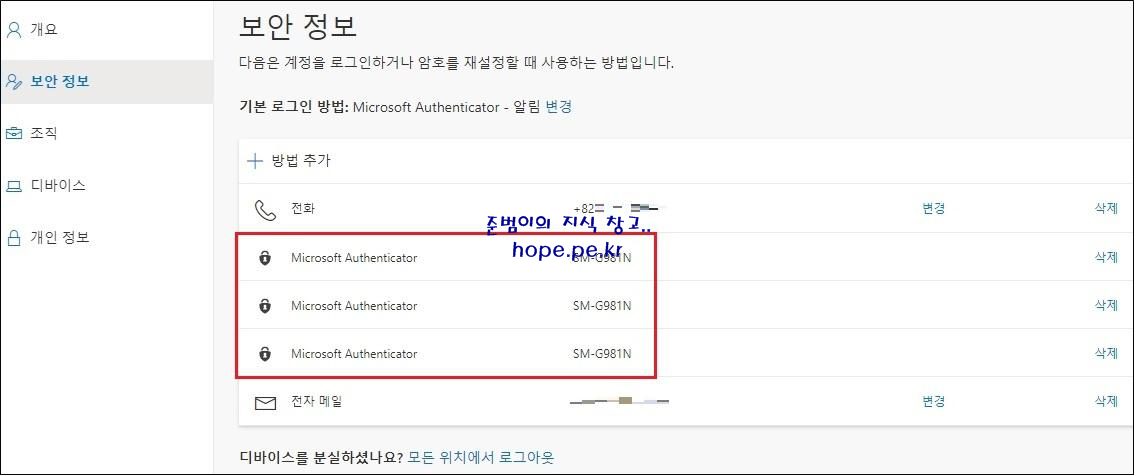
Task: Click 삭제 in the 전자 메일 row
Action: coord(1107,401)
